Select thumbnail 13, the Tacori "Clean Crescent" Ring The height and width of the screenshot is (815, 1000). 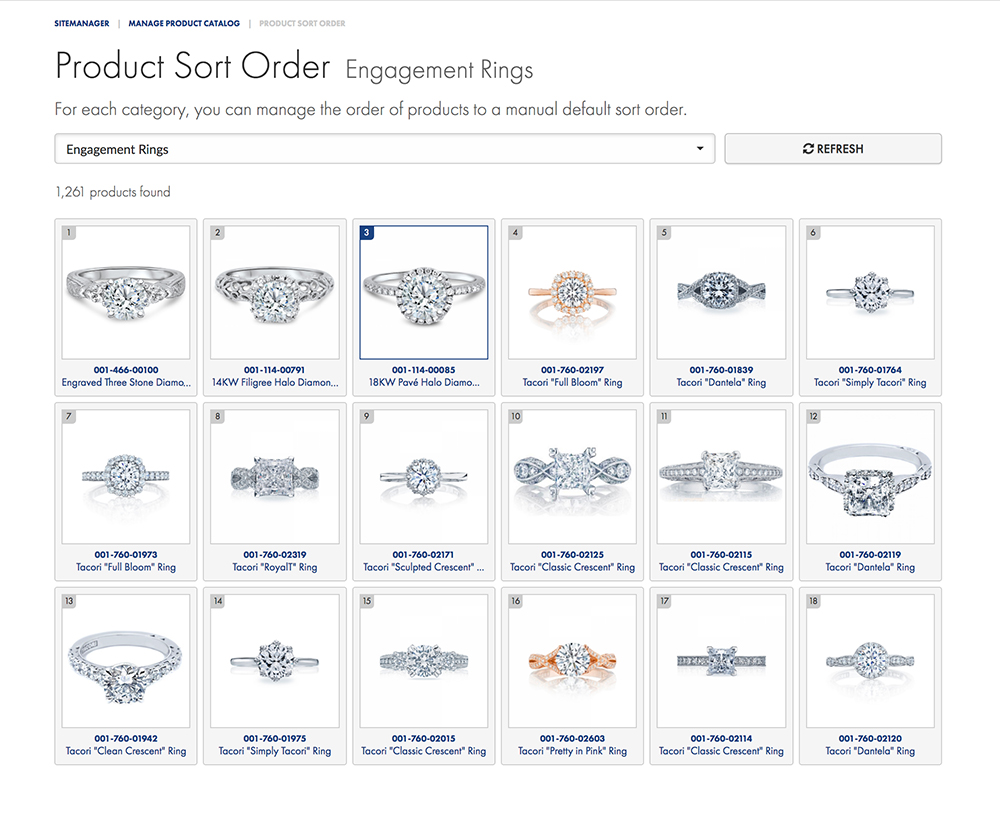click(125, 661)
